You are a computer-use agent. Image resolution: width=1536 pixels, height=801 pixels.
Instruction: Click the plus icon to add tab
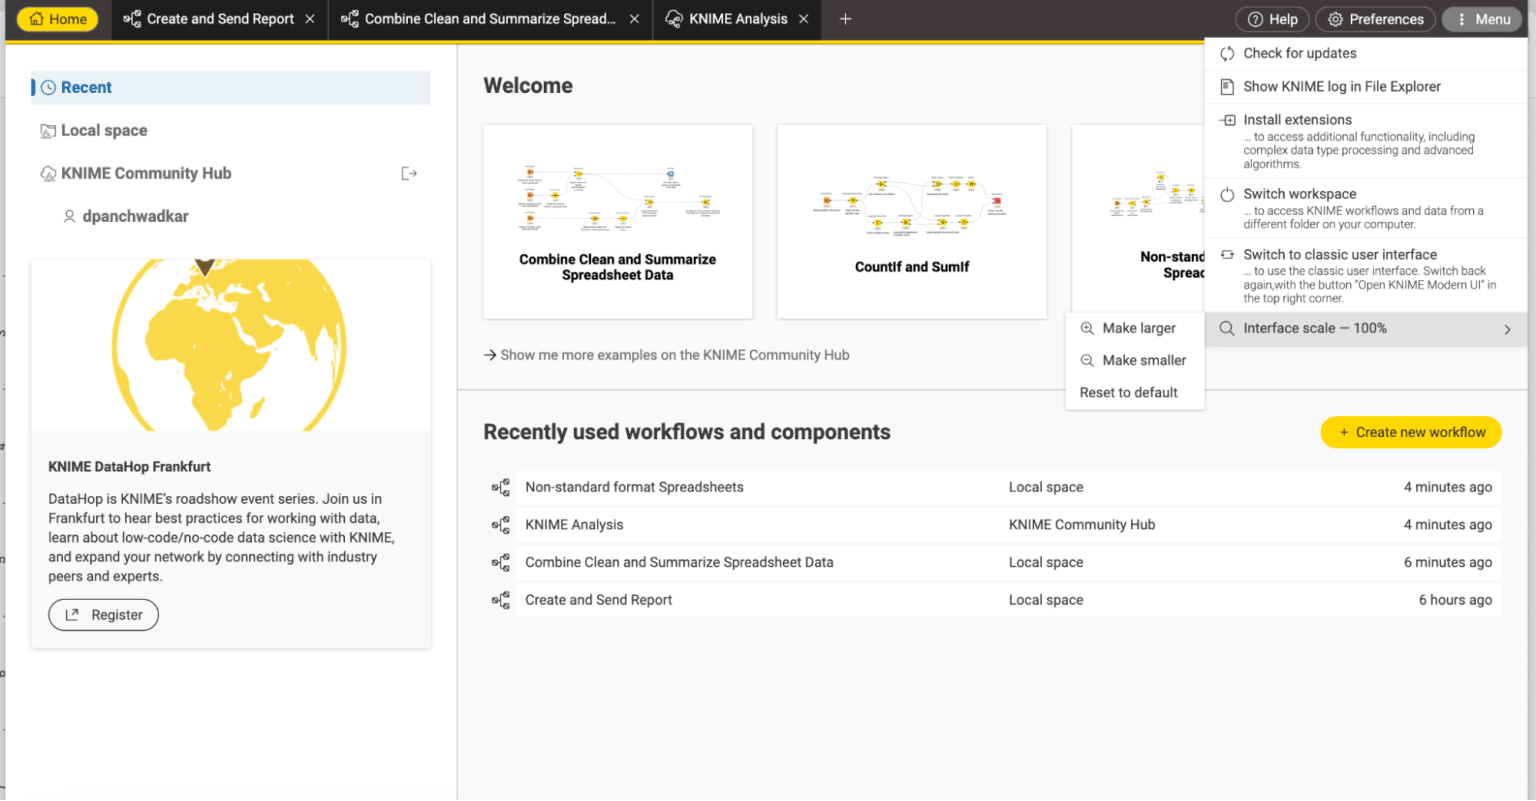click(845, 19)
